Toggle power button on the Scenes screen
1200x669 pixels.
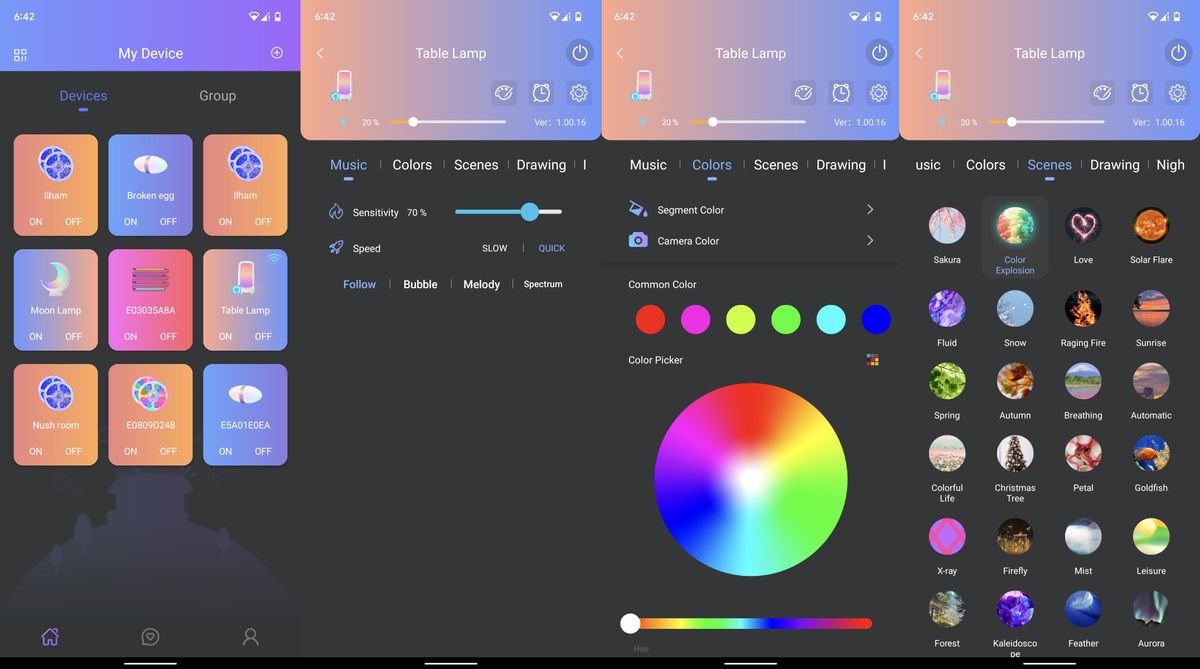pos(1178,53)
